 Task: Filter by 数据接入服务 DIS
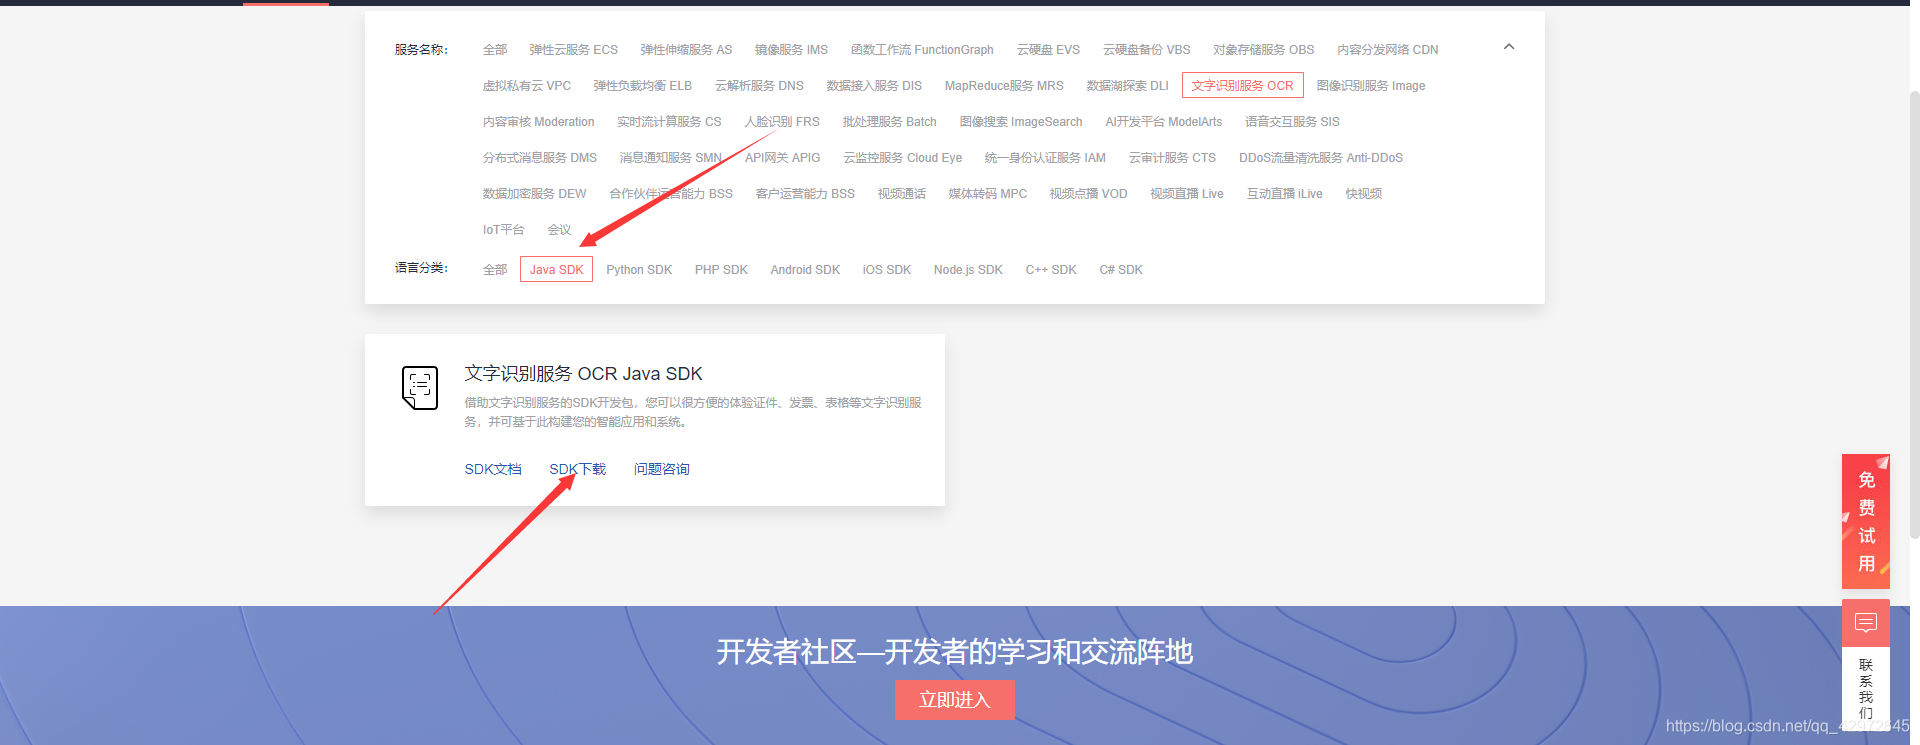pos(874,86)
